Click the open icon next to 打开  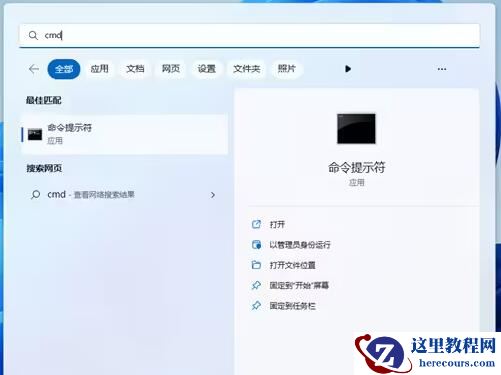pyautogui.click(x=256, y=224)
